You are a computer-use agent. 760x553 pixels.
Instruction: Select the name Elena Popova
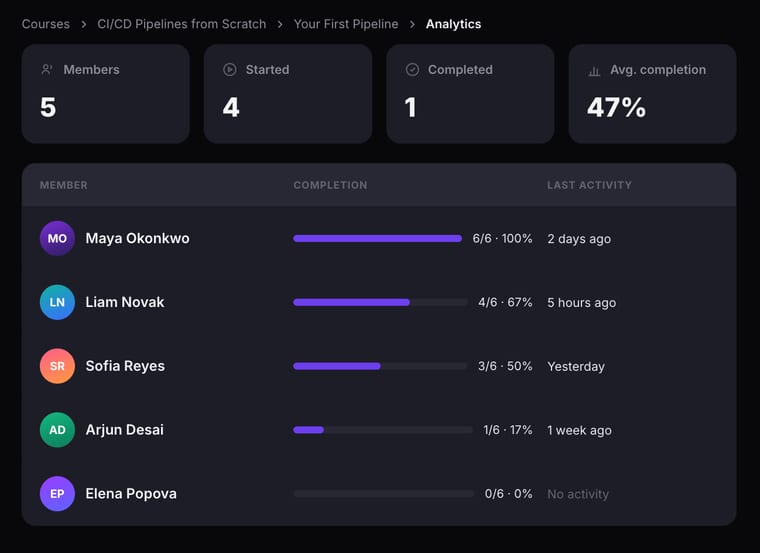(x=131, y=494)
